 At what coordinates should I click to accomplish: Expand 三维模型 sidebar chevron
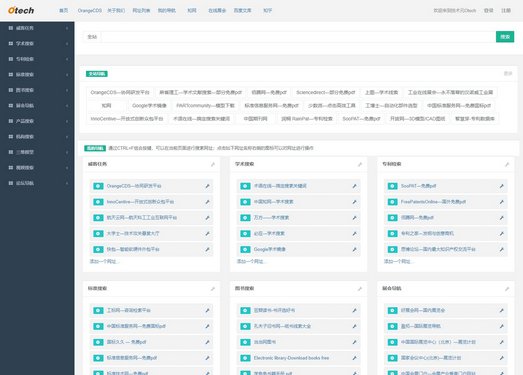point(67,152)
